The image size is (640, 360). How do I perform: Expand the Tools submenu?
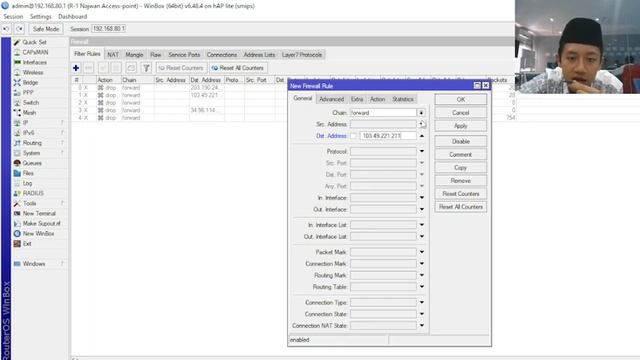point(62,203)
